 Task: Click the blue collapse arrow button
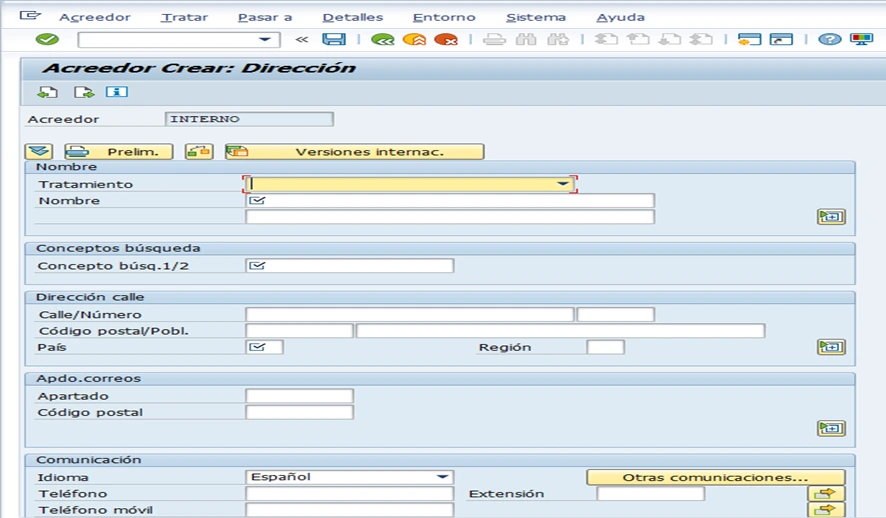pos(39,151)
